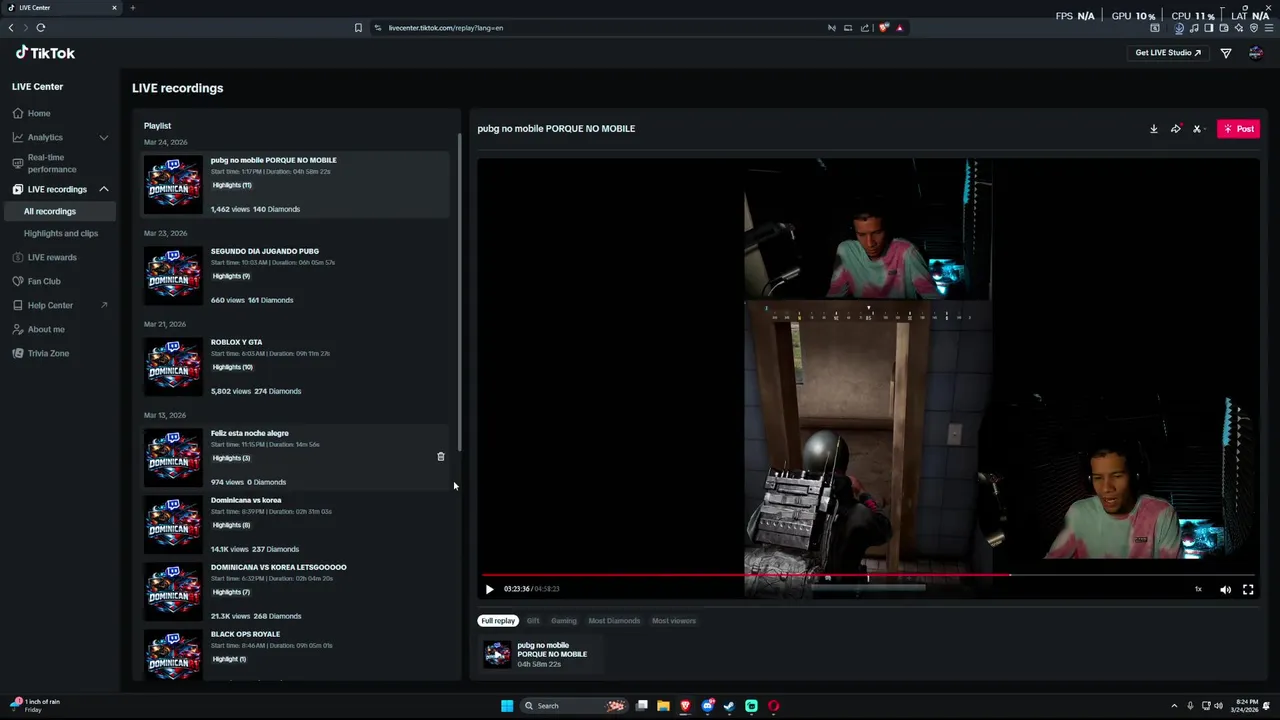Switch to the Gaming highlights tab
Screen dimensions: 1280x720
(x=564, y=621)
